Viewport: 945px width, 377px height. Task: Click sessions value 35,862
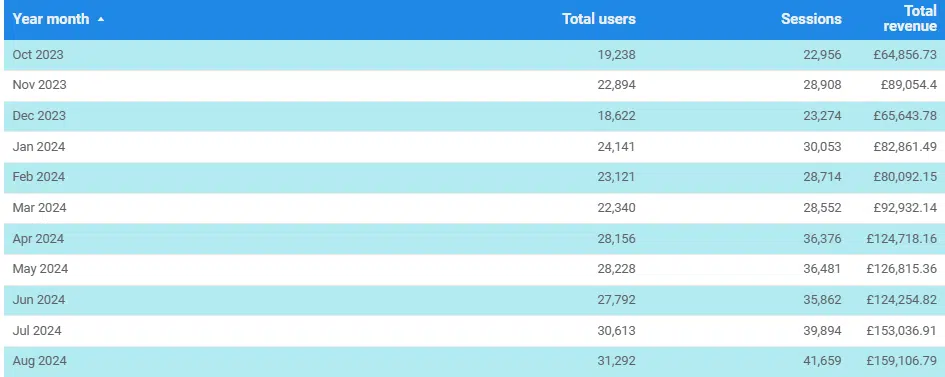pyautogui.click(x=822, y=300)
